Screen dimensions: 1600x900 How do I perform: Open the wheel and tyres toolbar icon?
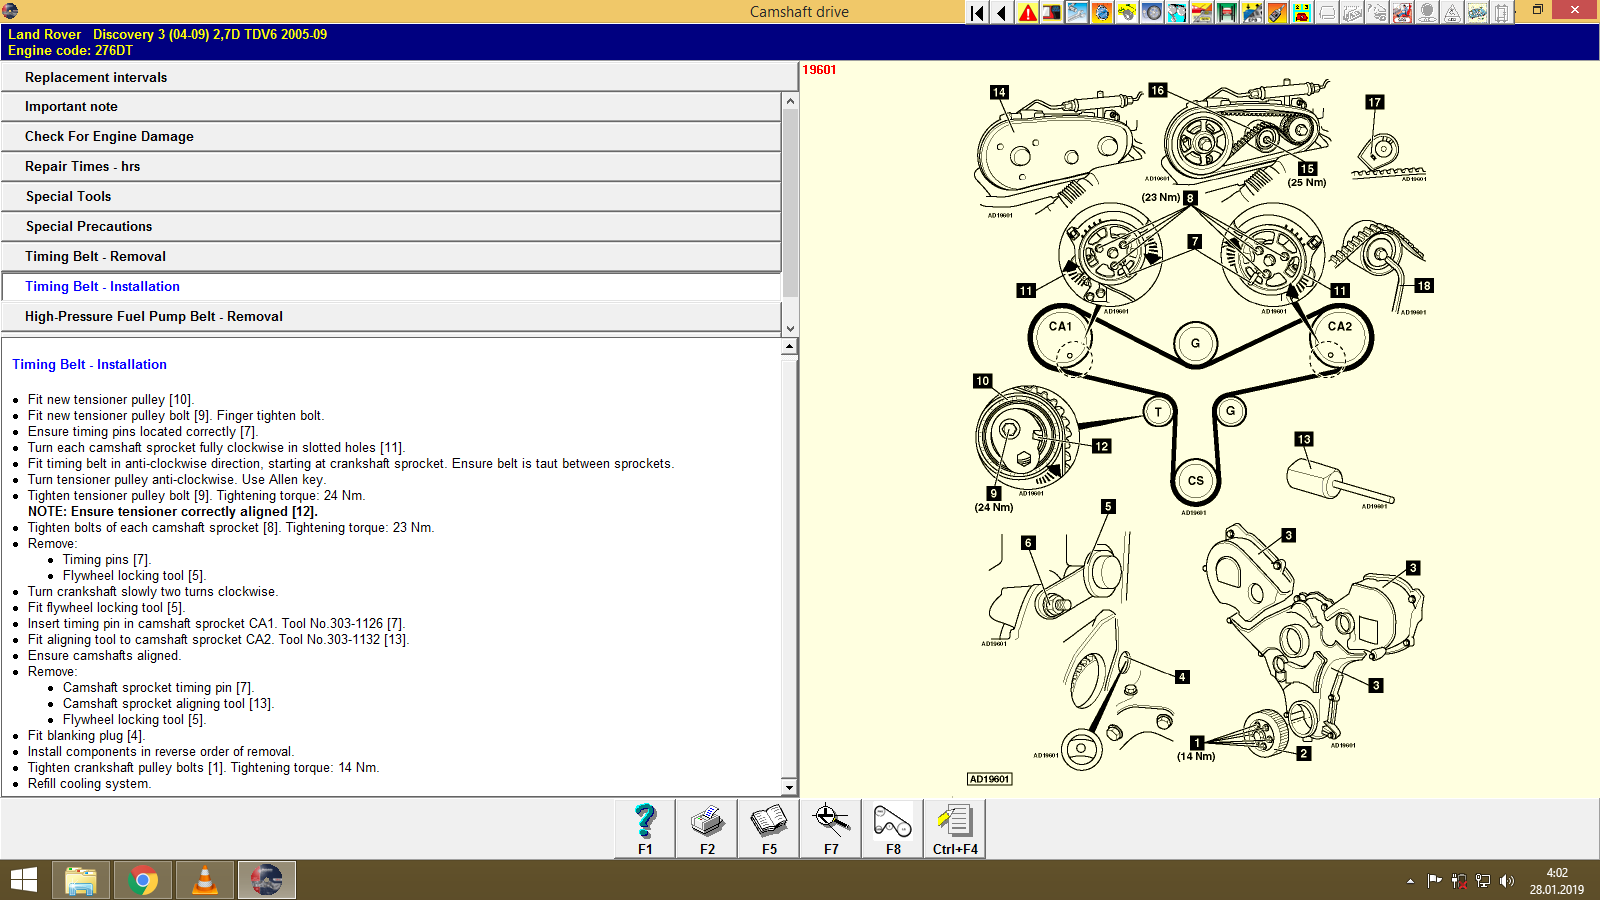click(x=1150, y=11)
